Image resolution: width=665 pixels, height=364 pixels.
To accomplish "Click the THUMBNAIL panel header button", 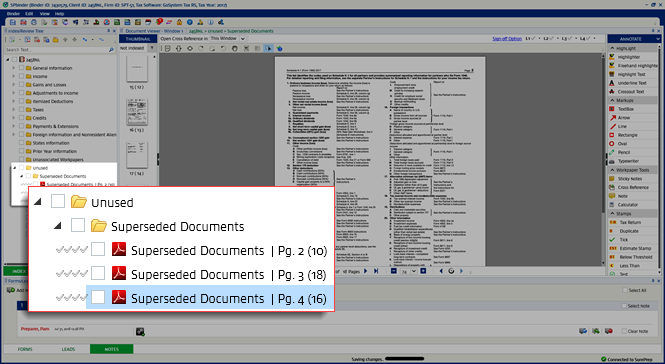I will [x=138, y=39].
